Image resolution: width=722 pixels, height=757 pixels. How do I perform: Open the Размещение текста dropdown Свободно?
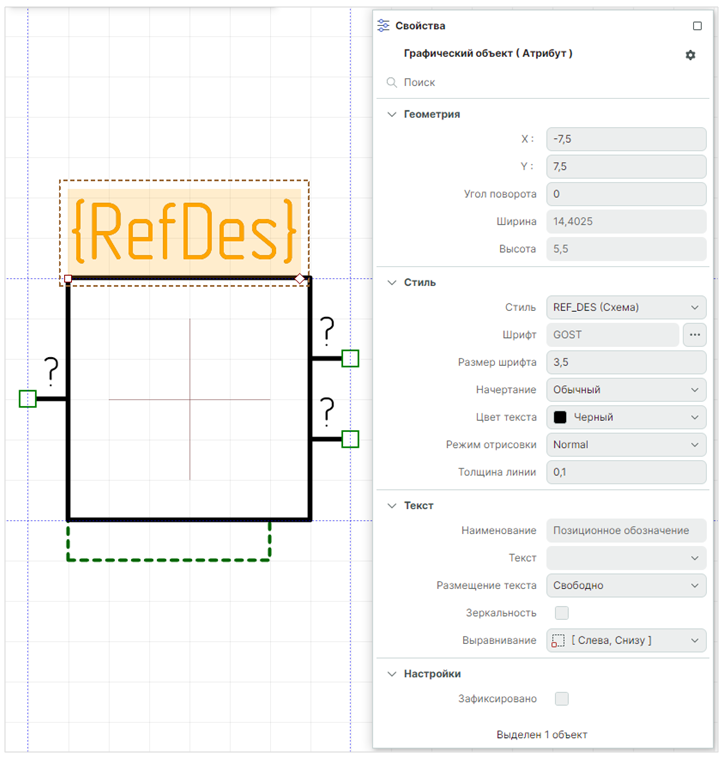[x=626, y=586]
